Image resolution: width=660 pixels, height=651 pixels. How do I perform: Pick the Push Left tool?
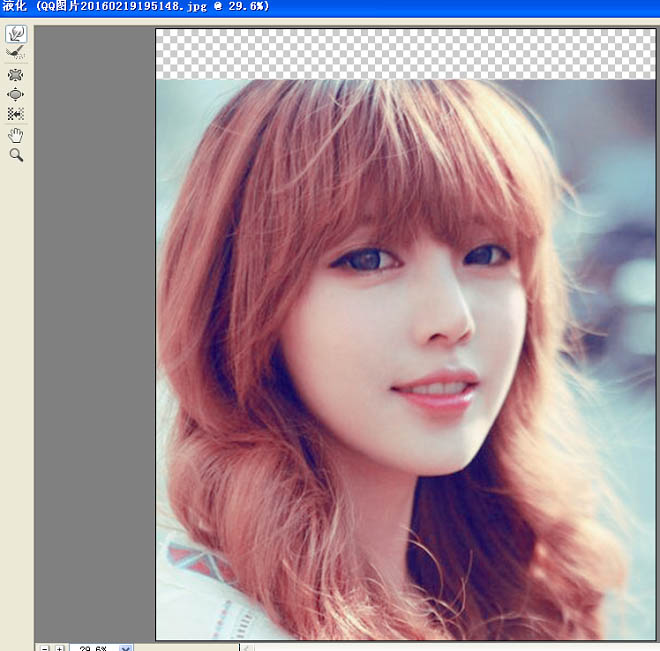click(x=16, y=114)
